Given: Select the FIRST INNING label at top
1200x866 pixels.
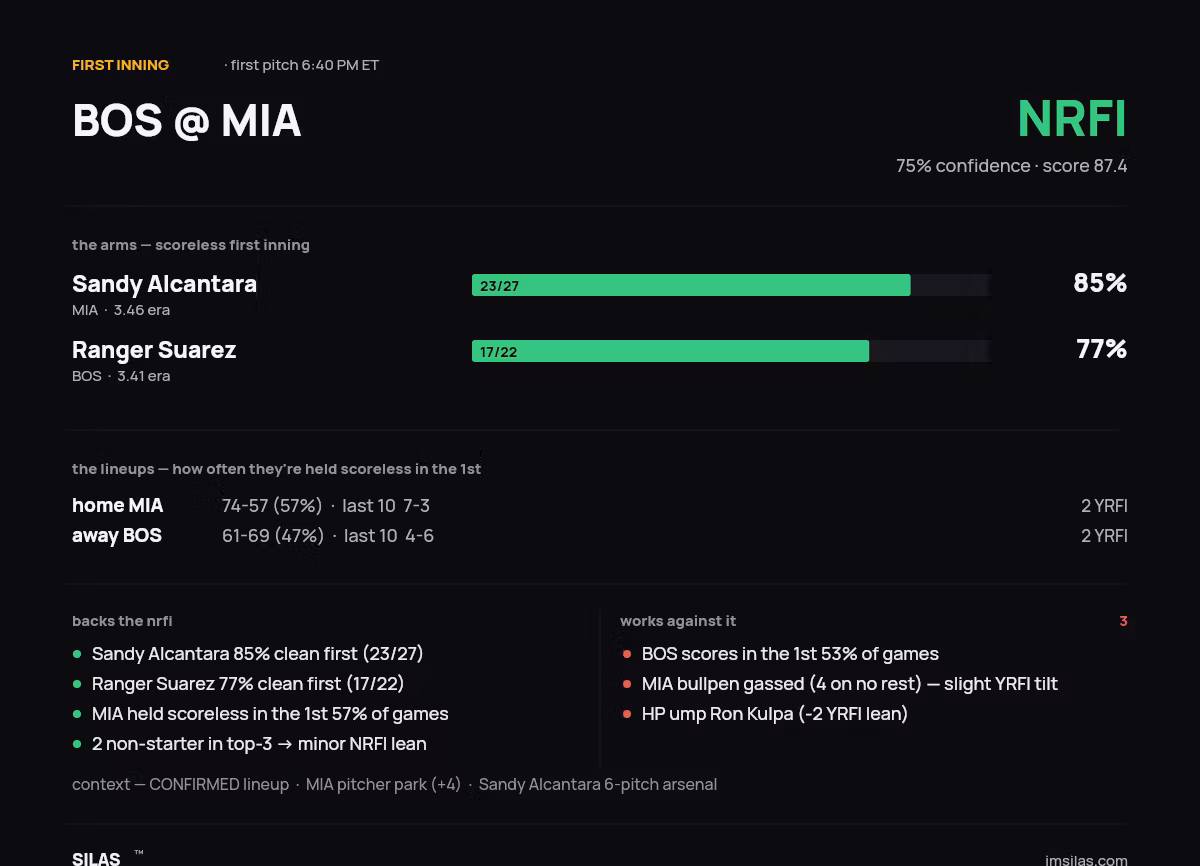Looking at the screenshot, I should [x=121, y=65].
